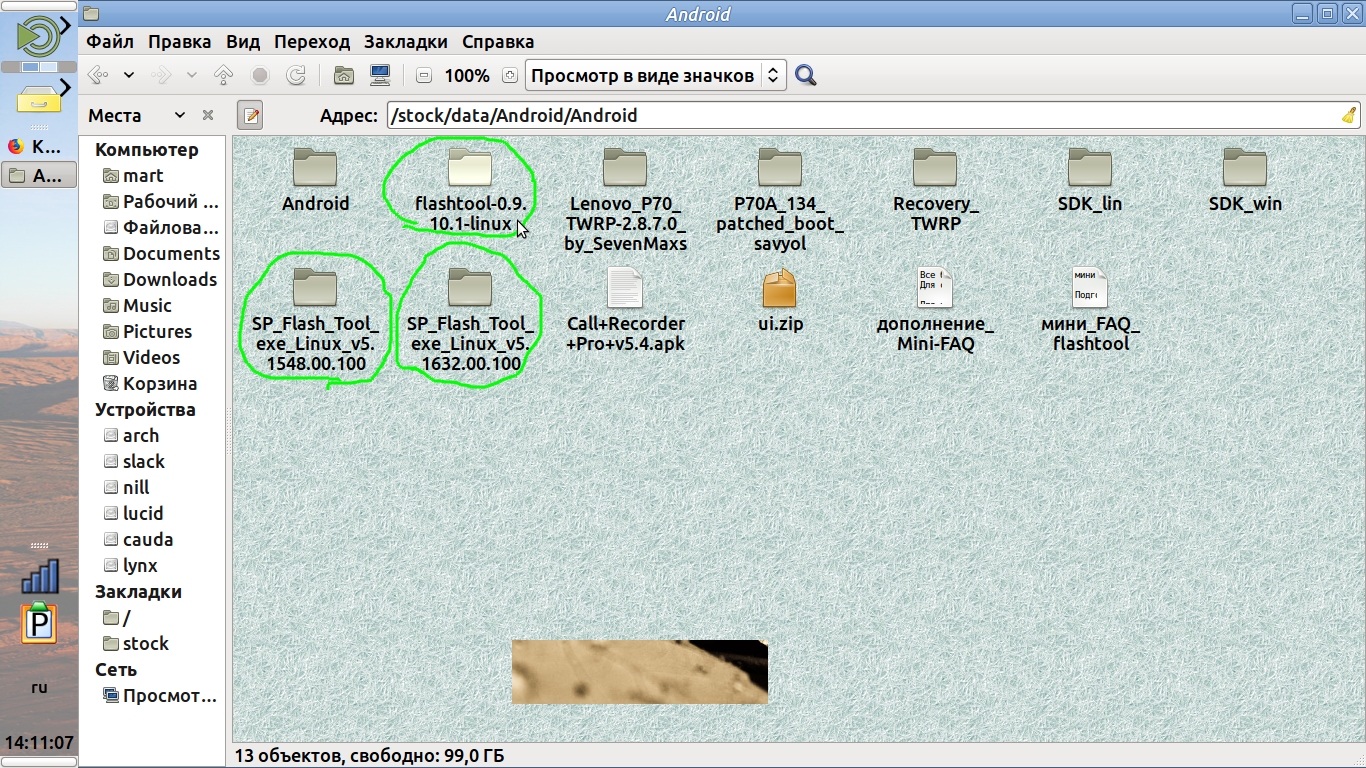Open the Вид menu
Screen dimensions: 1366x768
click(x=243, y=42)
